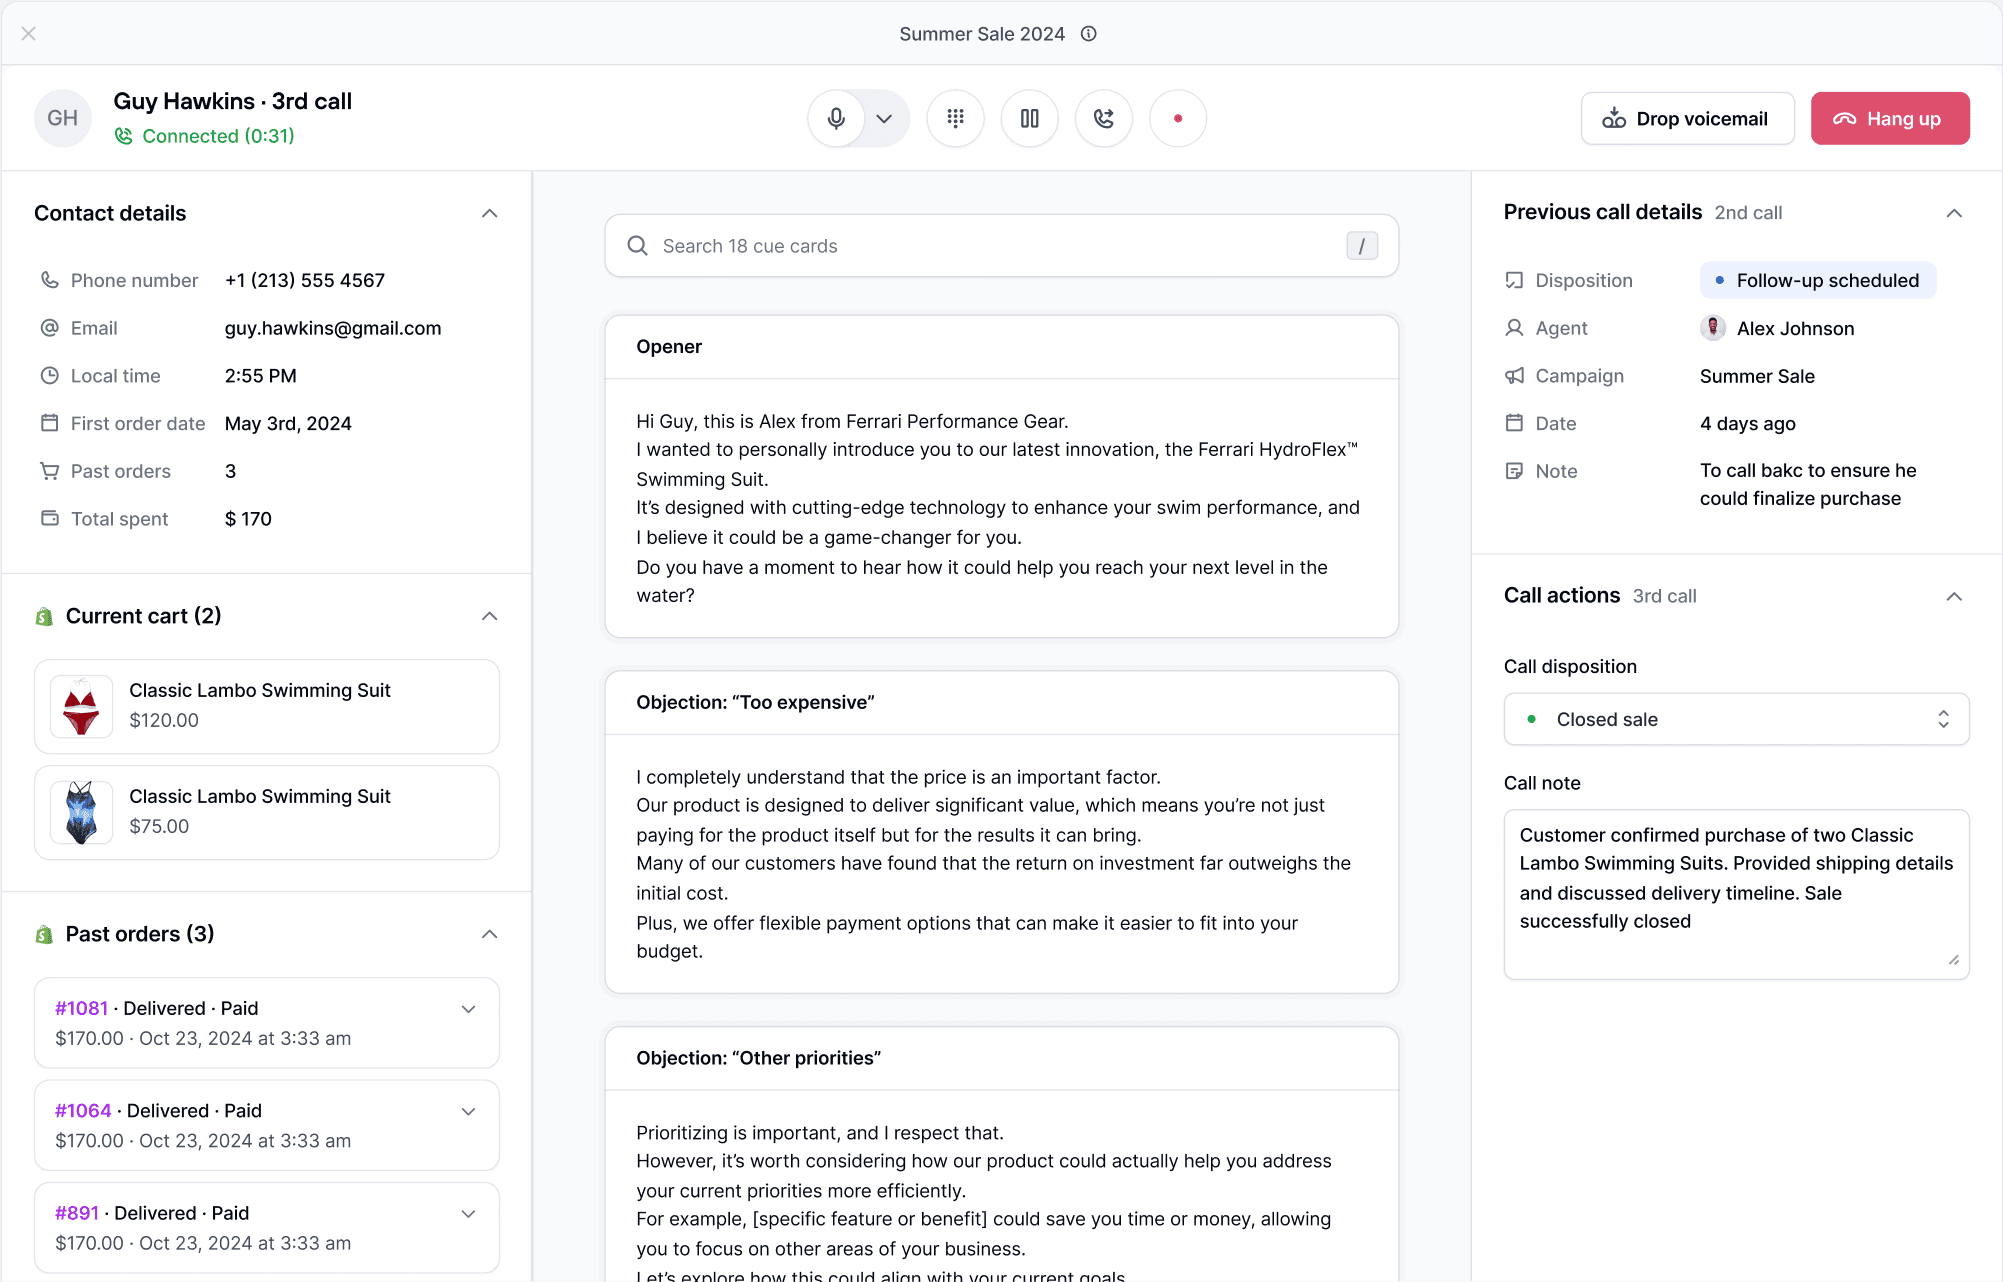Open order #1064 link
Screen dimensions: 2003x1282
tap(83, 1110)
